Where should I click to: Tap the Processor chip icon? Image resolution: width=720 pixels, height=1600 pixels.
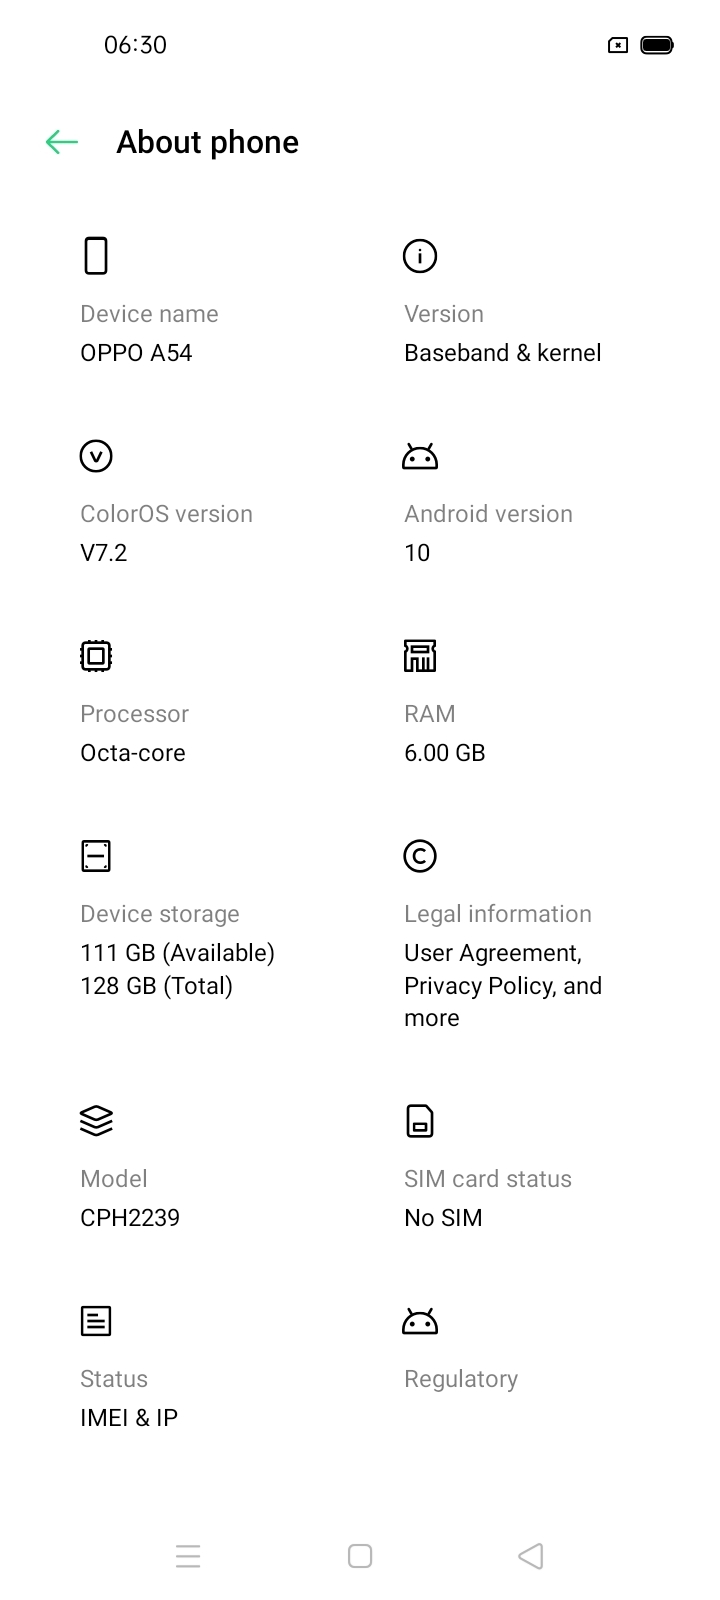point(96,656)
